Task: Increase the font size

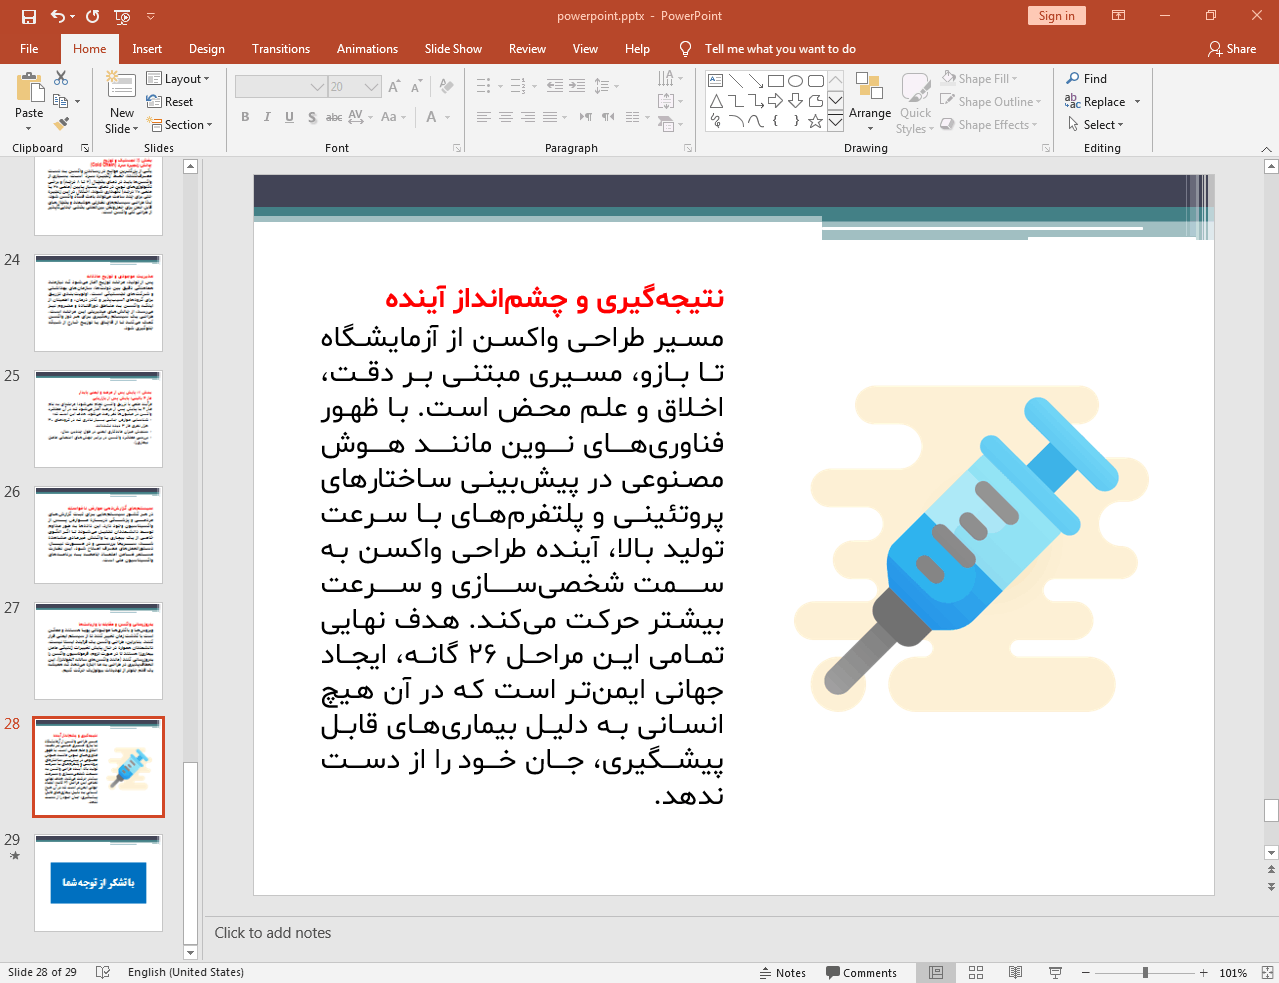Action: (x=394, y=87)
